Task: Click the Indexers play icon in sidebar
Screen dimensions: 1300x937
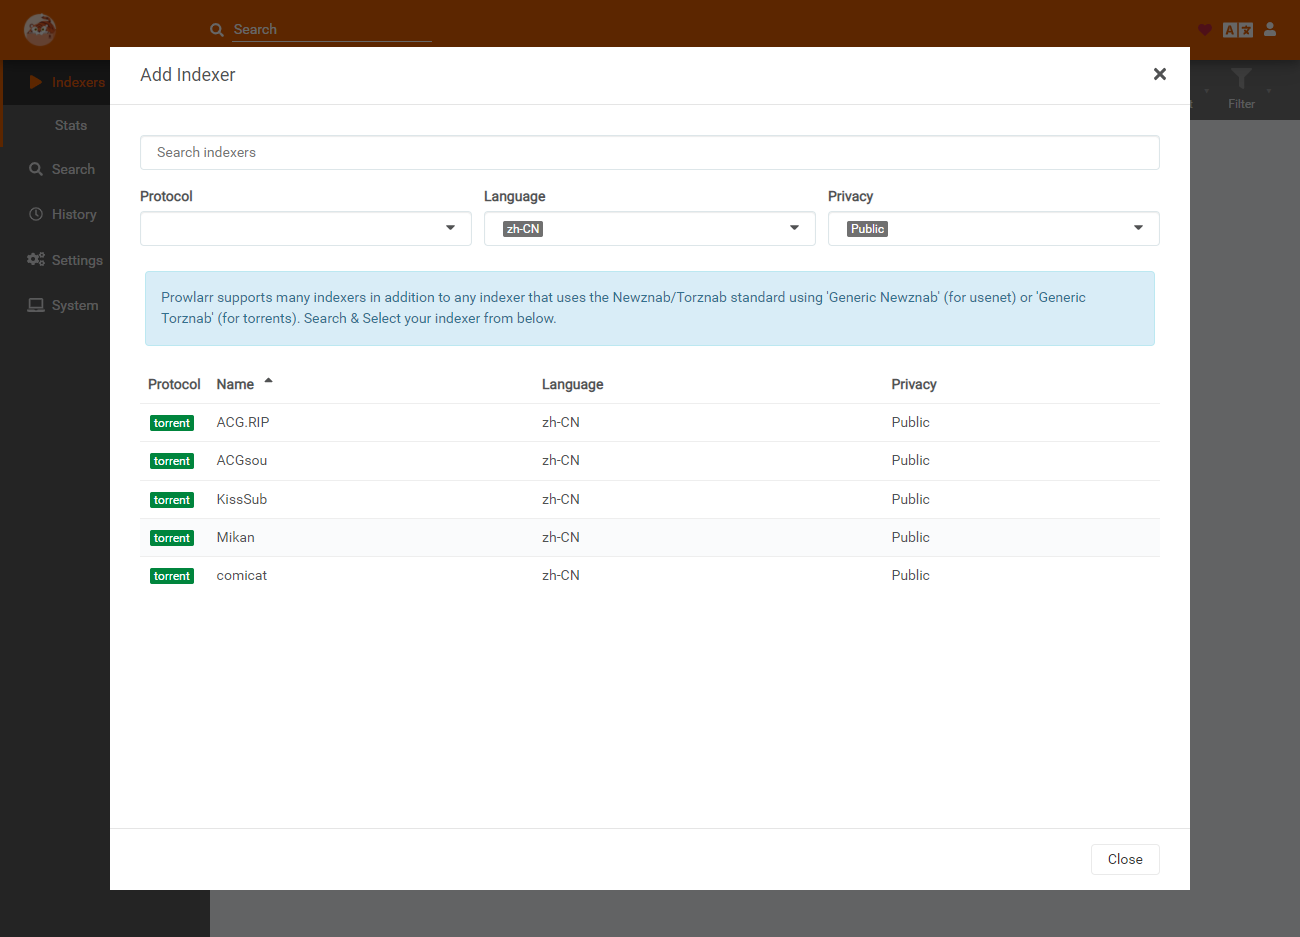Action: (x=36, y=82)
